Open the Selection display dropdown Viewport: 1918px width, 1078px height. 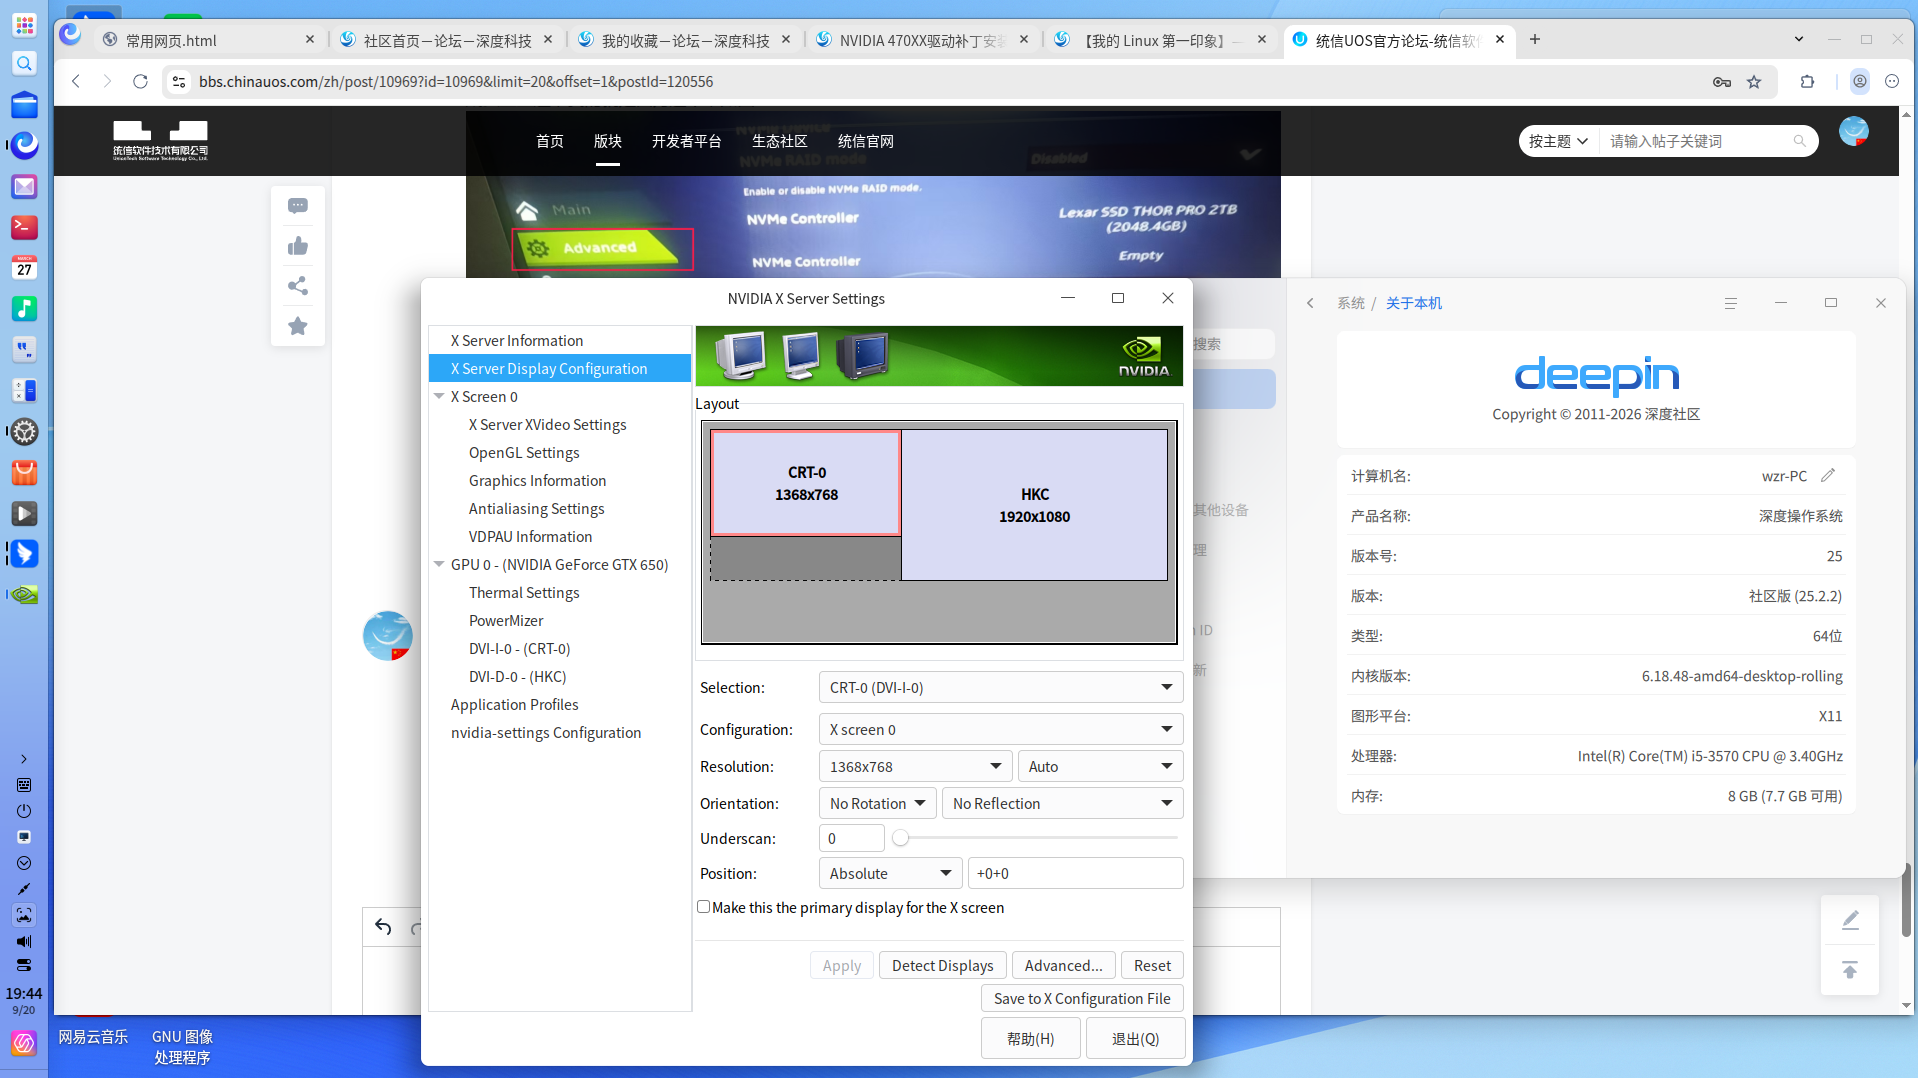pos(1000,688)
